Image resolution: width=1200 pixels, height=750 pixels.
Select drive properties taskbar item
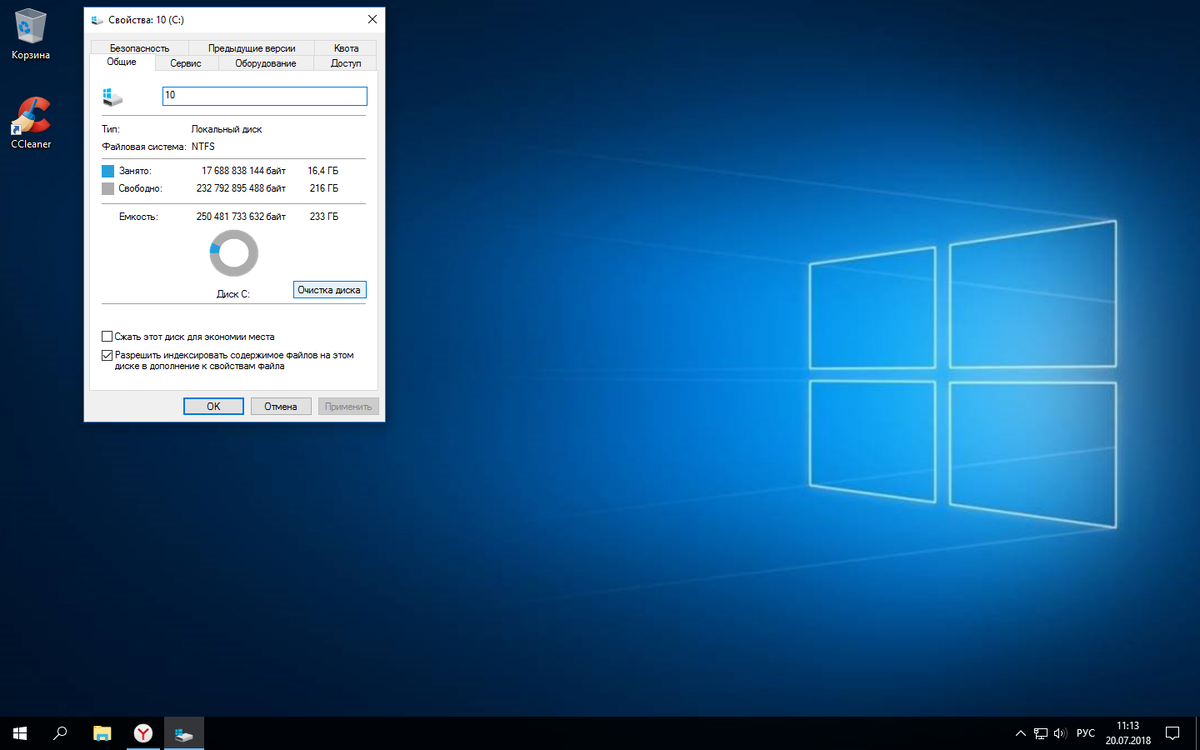coord(184,733)
